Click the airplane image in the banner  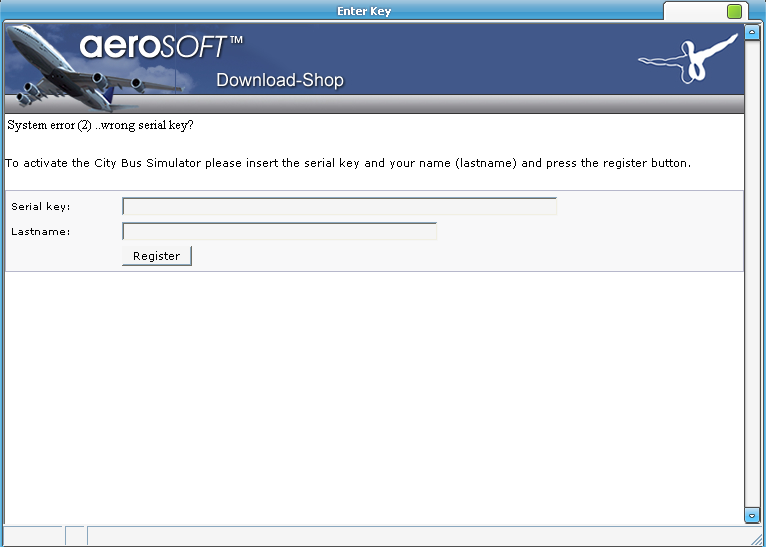tap(93, 67)
